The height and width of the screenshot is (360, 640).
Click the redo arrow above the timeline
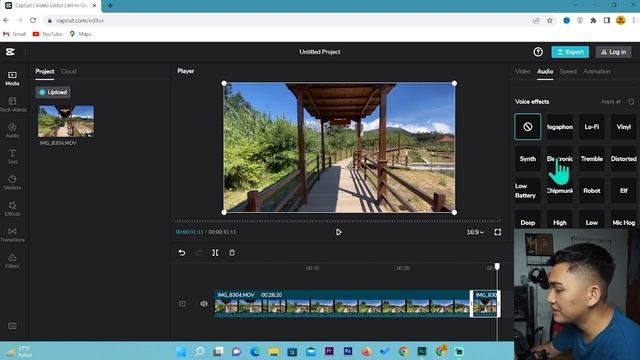(198, 253)
